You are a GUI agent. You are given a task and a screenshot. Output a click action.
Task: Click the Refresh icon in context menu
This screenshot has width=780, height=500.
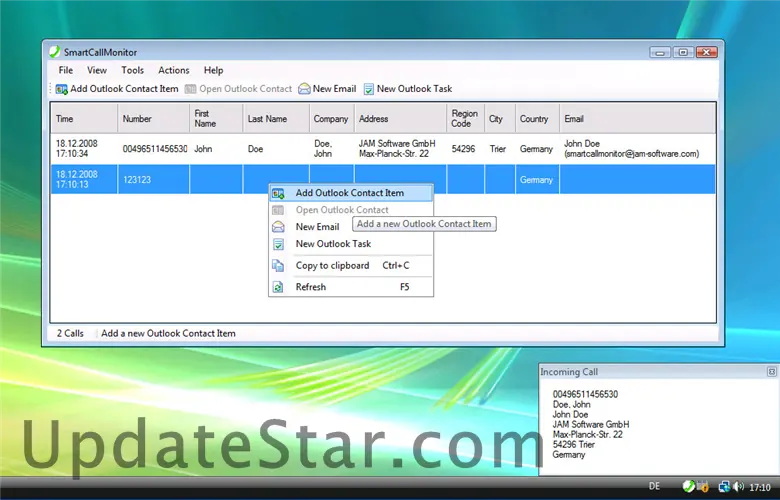coord(278,287)
